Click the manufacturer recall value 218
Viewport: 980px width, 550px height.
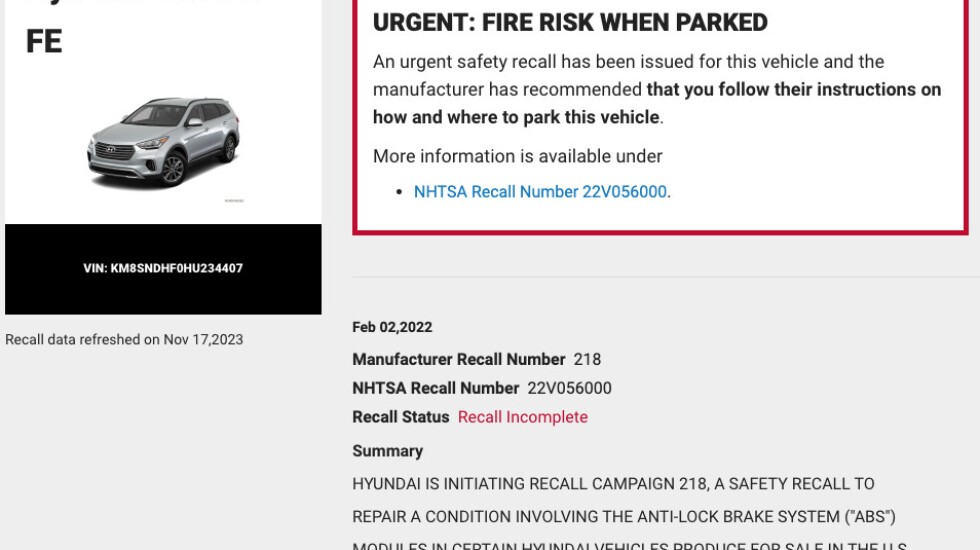tap(587, 359)
